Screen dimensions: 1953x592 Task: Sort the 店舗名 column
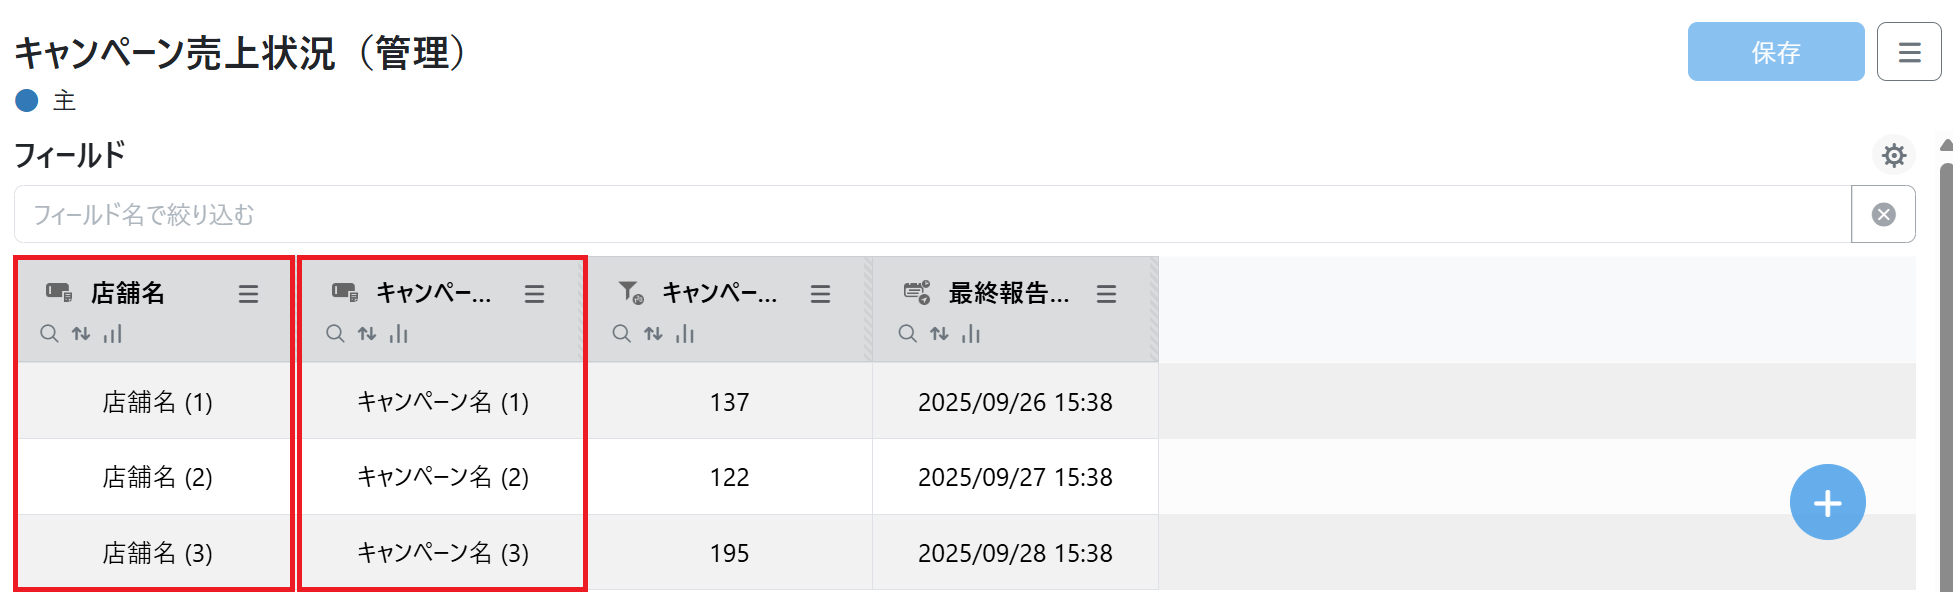(x=81, y=334)
